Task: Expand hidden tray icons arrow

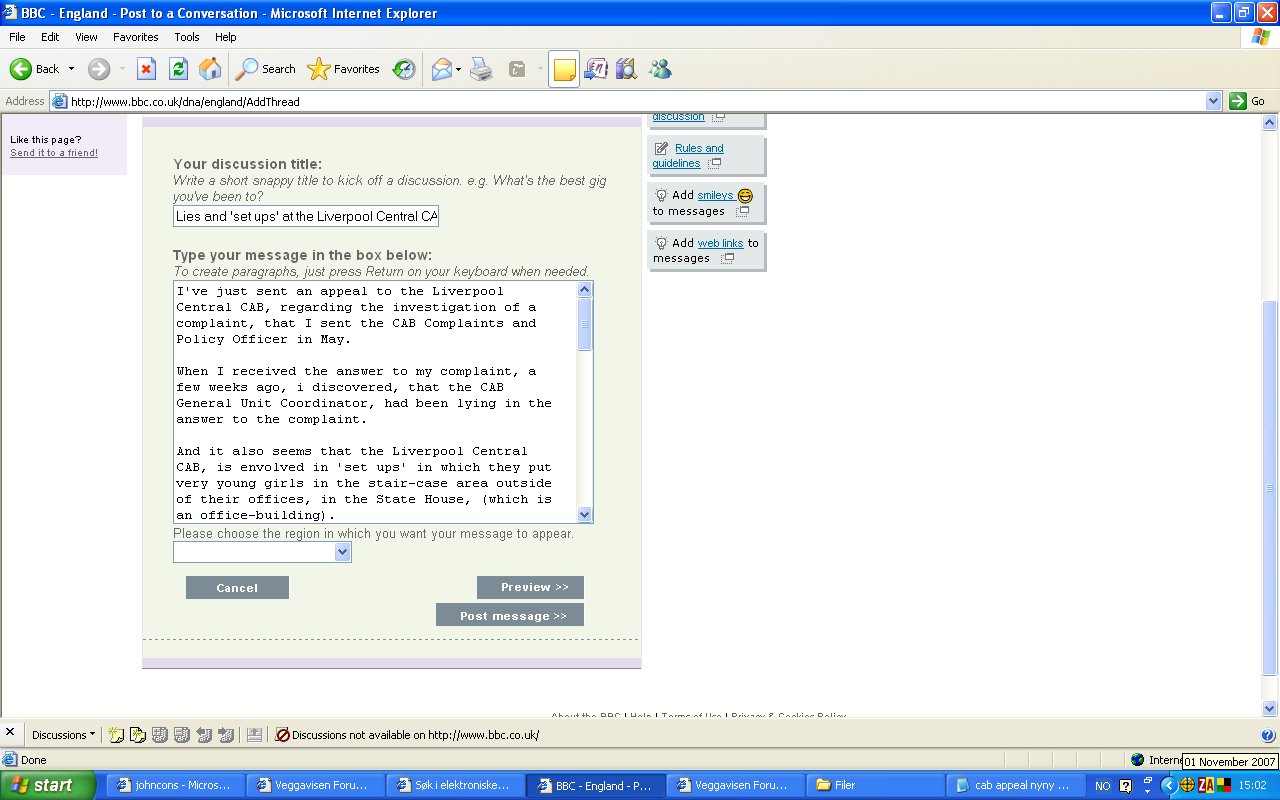Action: coord(1168,785)
